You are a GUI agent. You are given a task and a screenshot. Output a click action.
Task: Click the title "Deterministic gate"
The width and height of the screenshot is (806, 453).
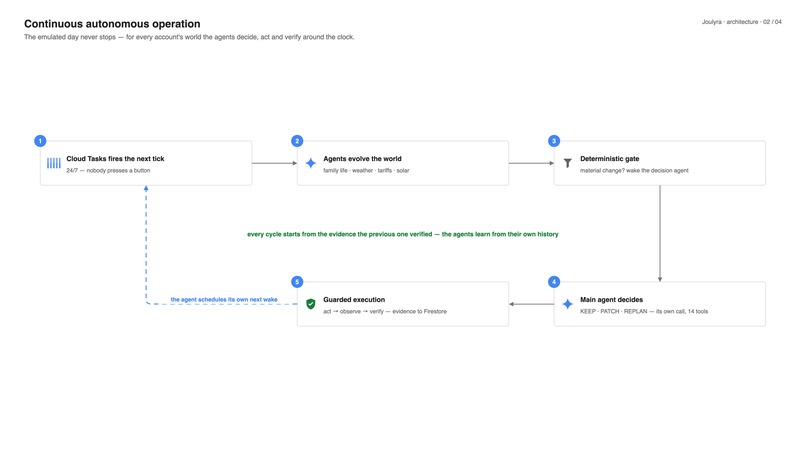pyautogui.click(x=610, y=158)
